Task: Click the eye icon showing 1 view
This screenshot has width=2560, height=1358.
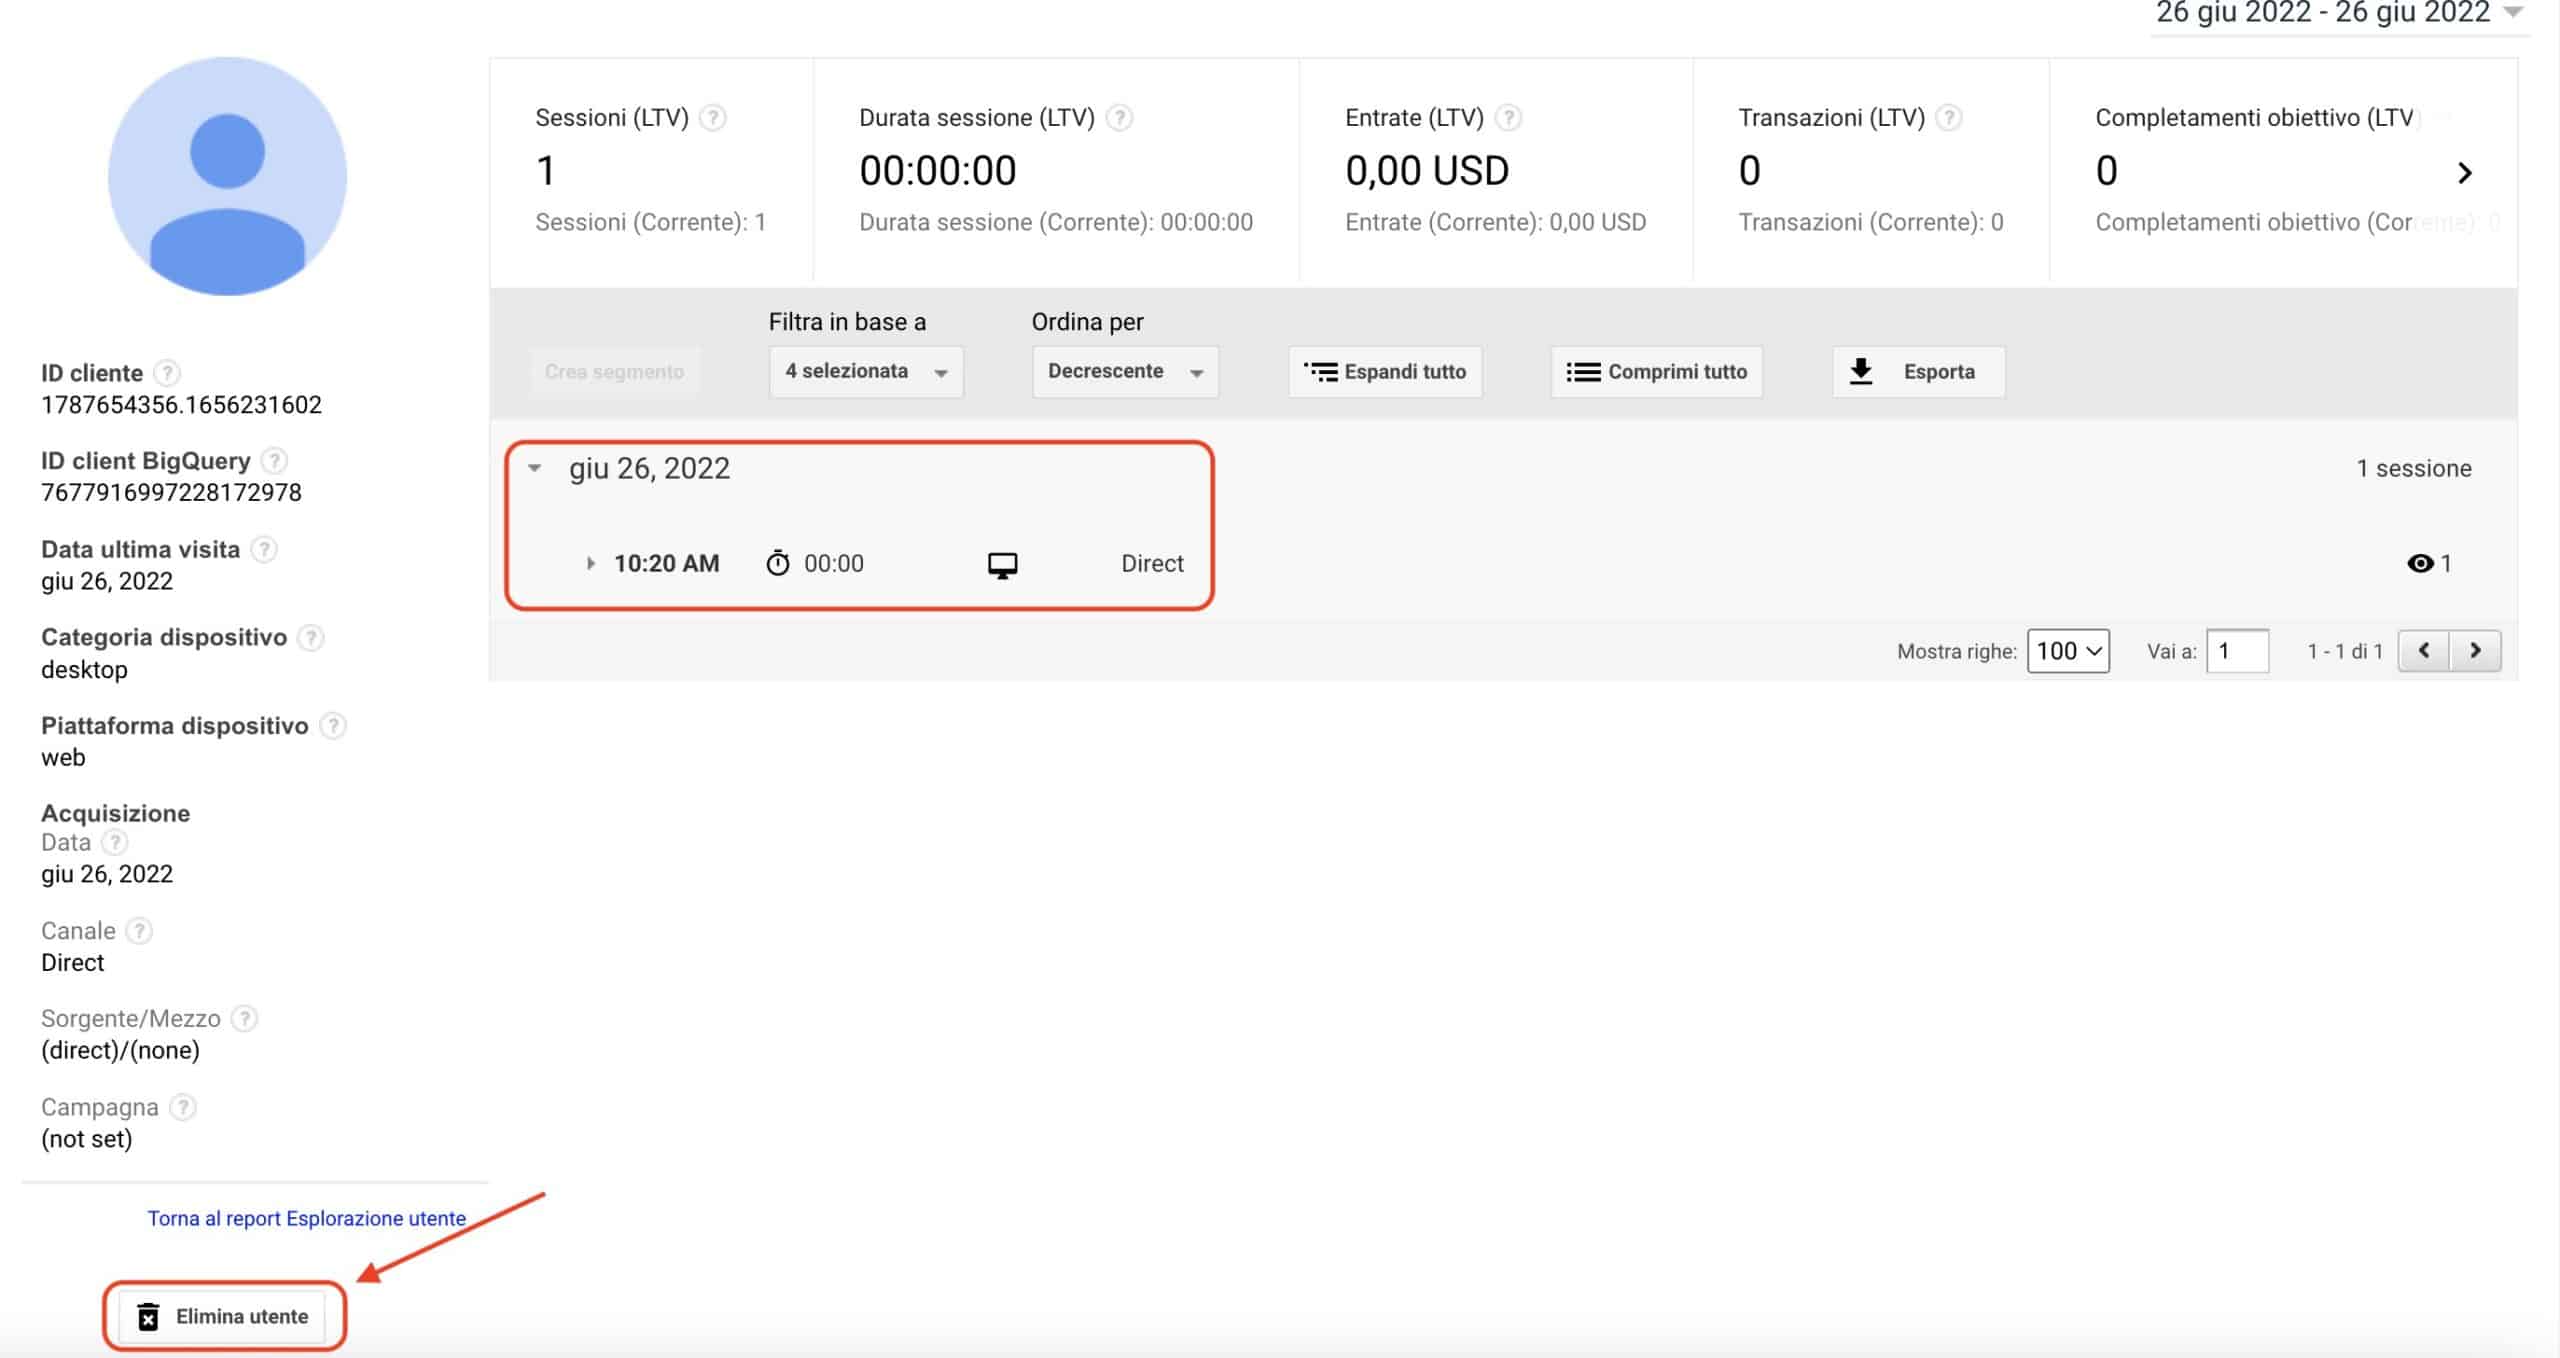Action: click(2420, 563)
